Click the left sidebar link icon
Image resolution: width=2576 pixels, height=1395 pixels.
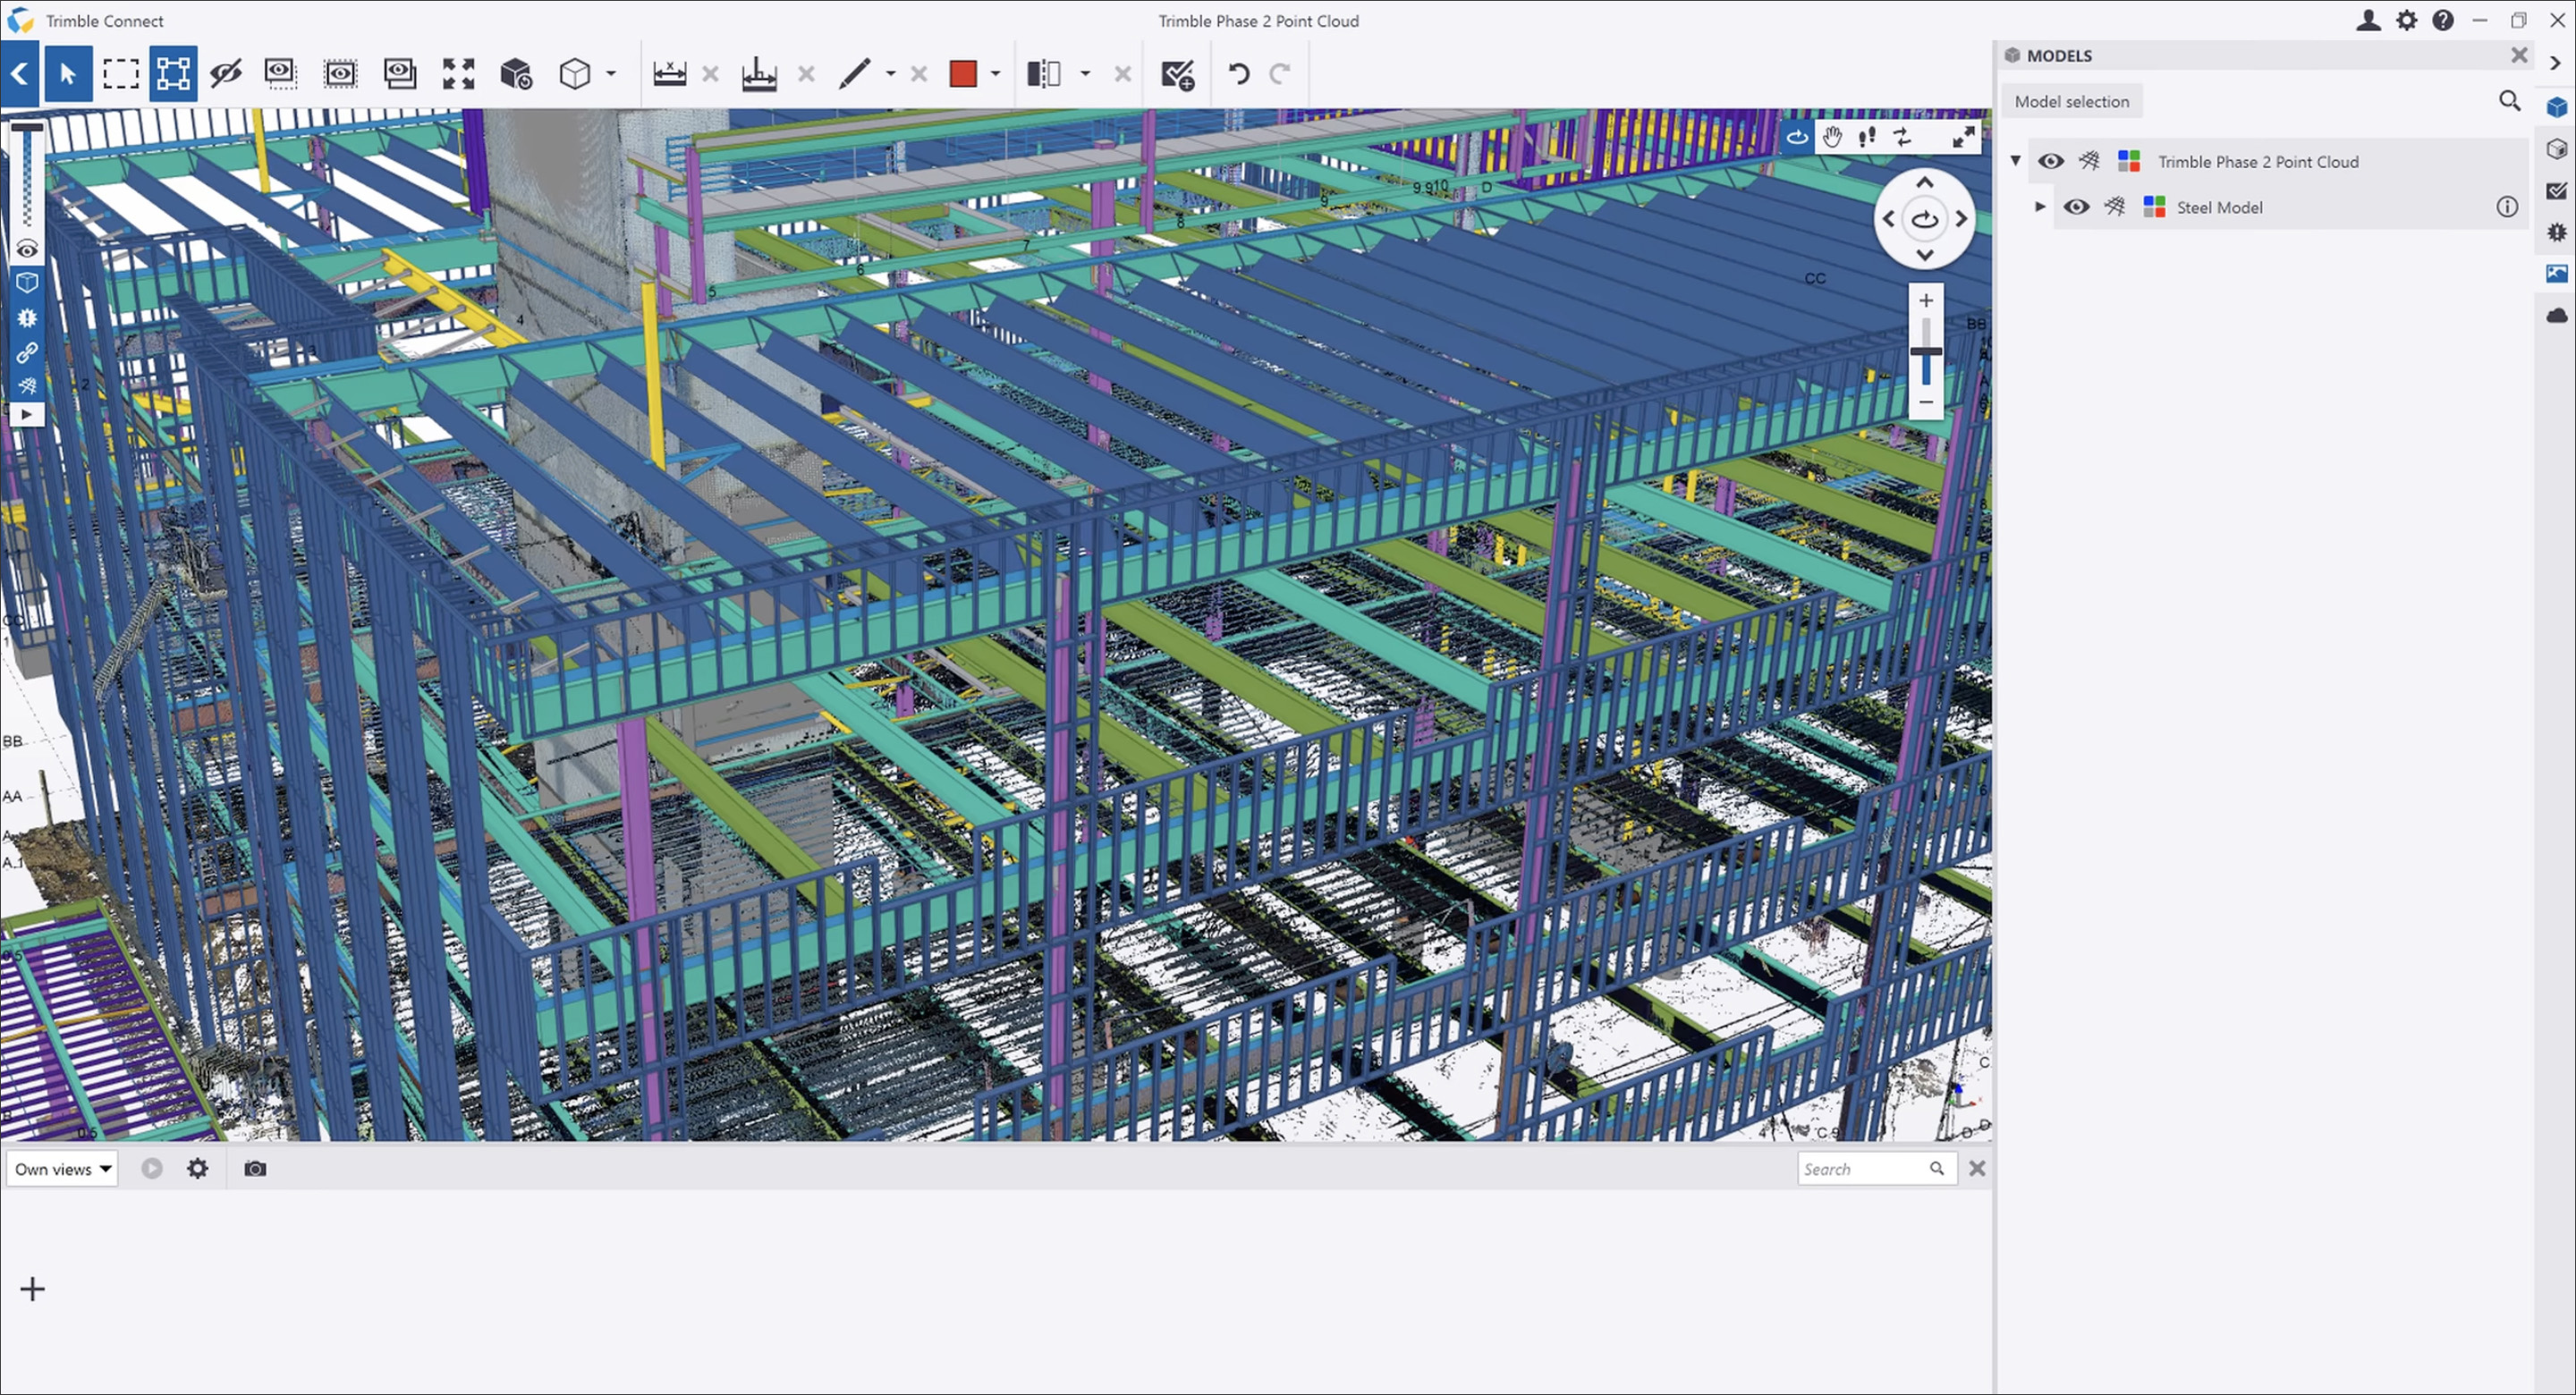(27, 352)
